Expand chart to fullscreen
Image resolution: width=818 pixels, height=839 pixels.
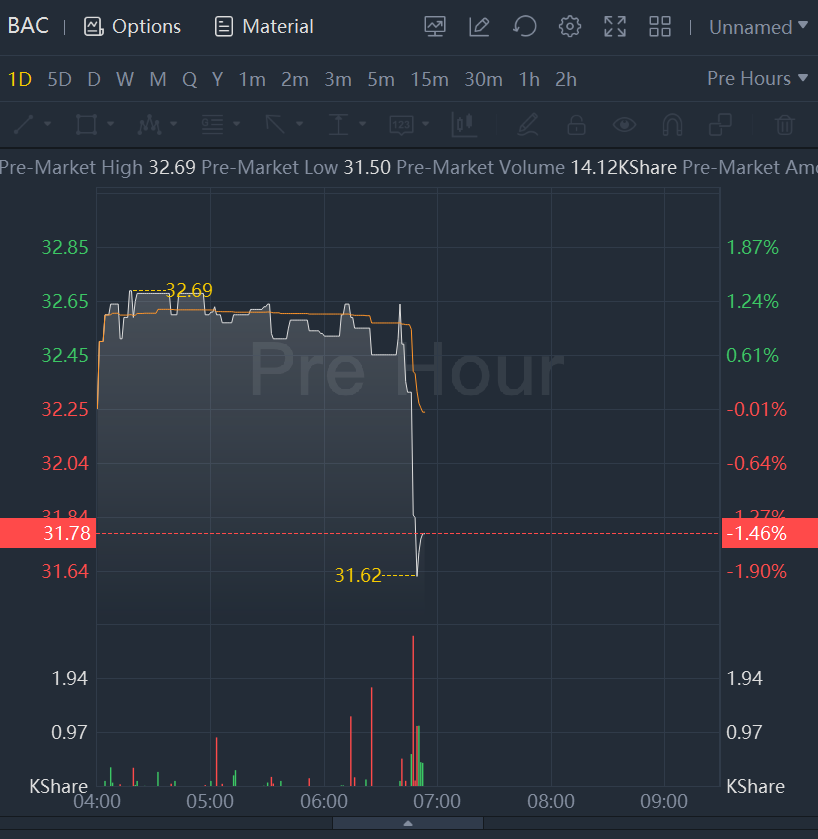[615, 27]
